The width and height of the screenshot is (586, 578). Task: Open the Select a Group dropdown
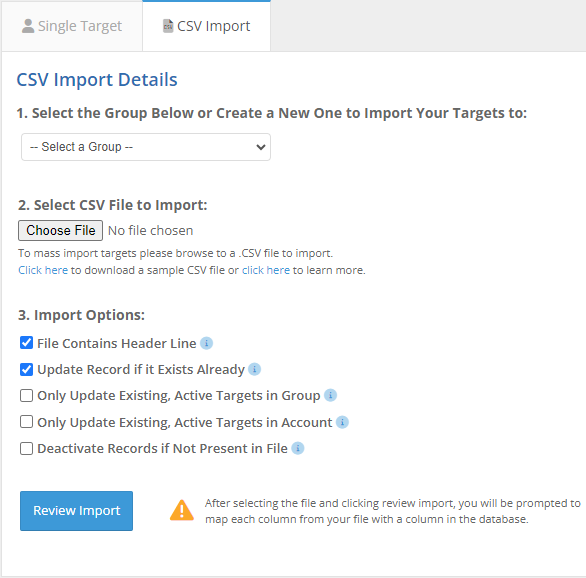click(146, 147)
